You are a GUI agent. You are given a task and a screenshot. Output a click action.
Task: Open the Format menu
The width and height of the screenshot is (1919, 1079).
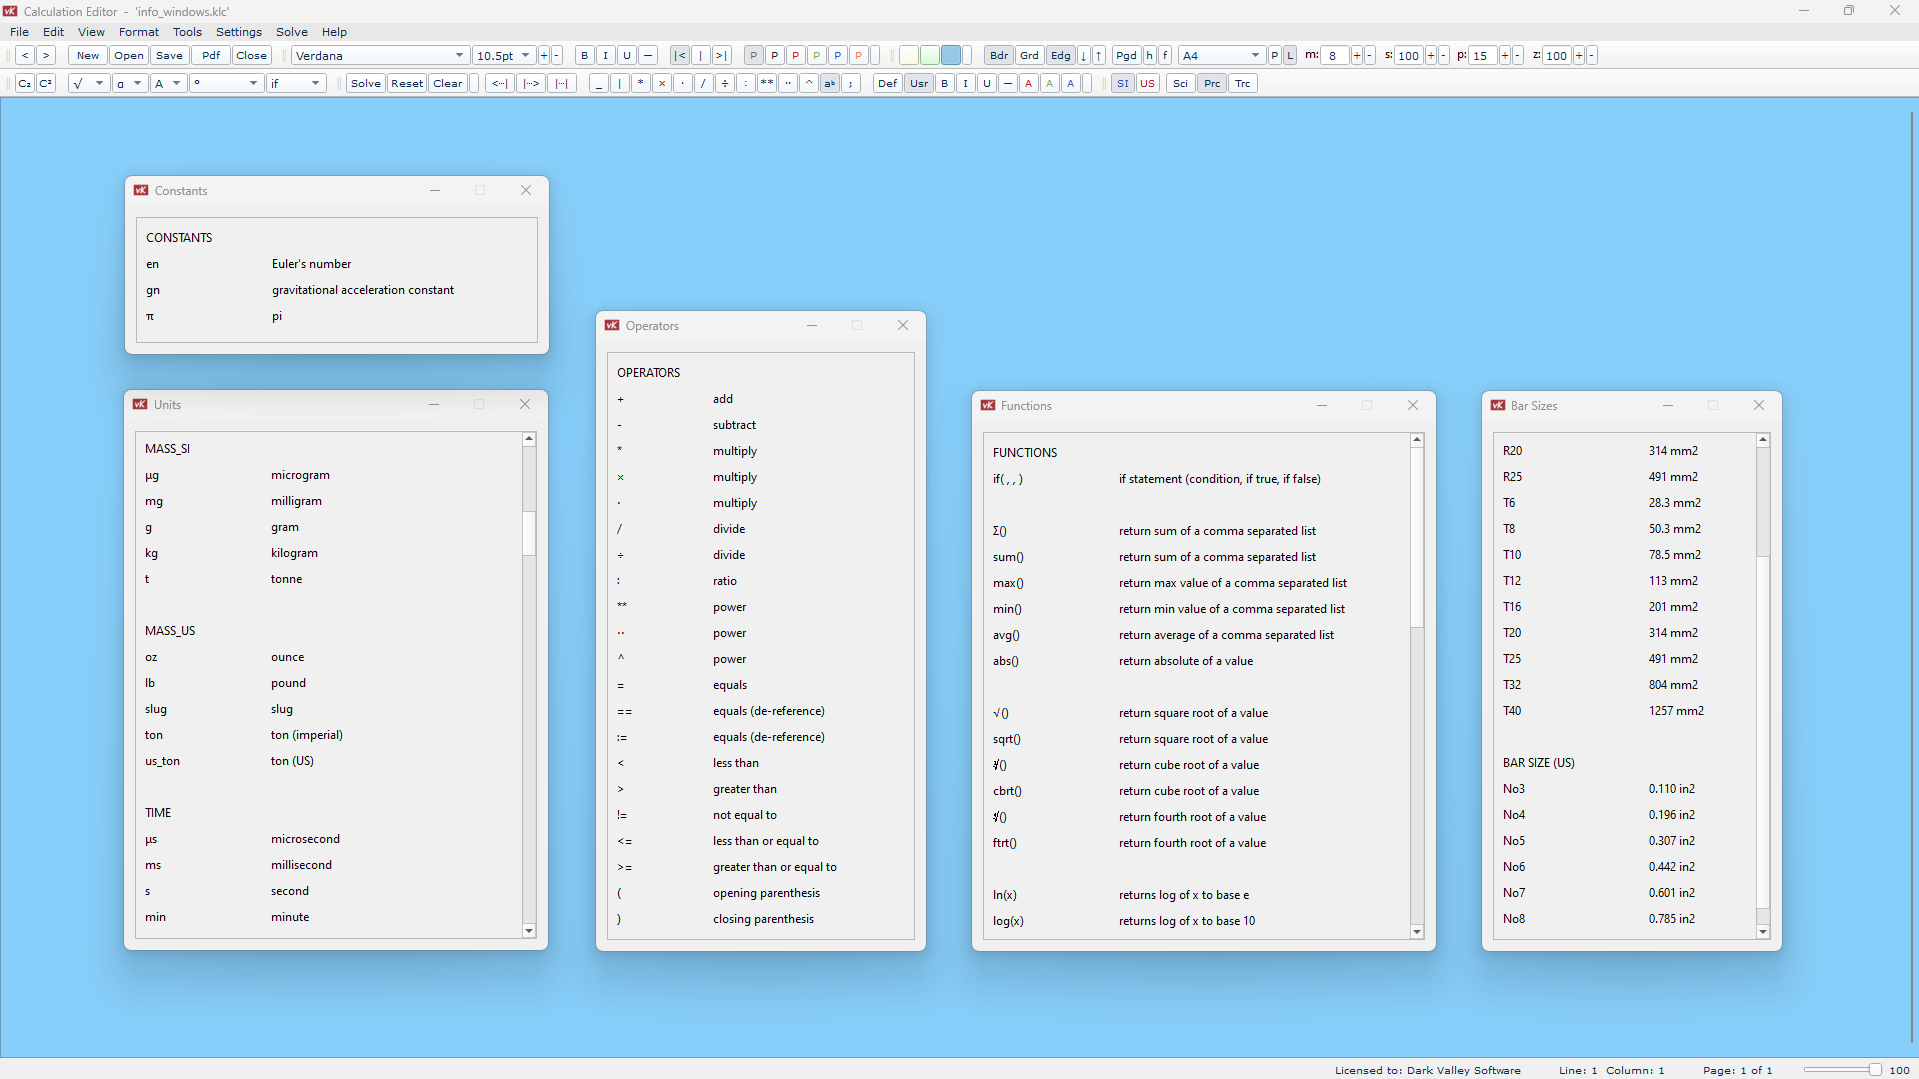click(x=139, y=32)
